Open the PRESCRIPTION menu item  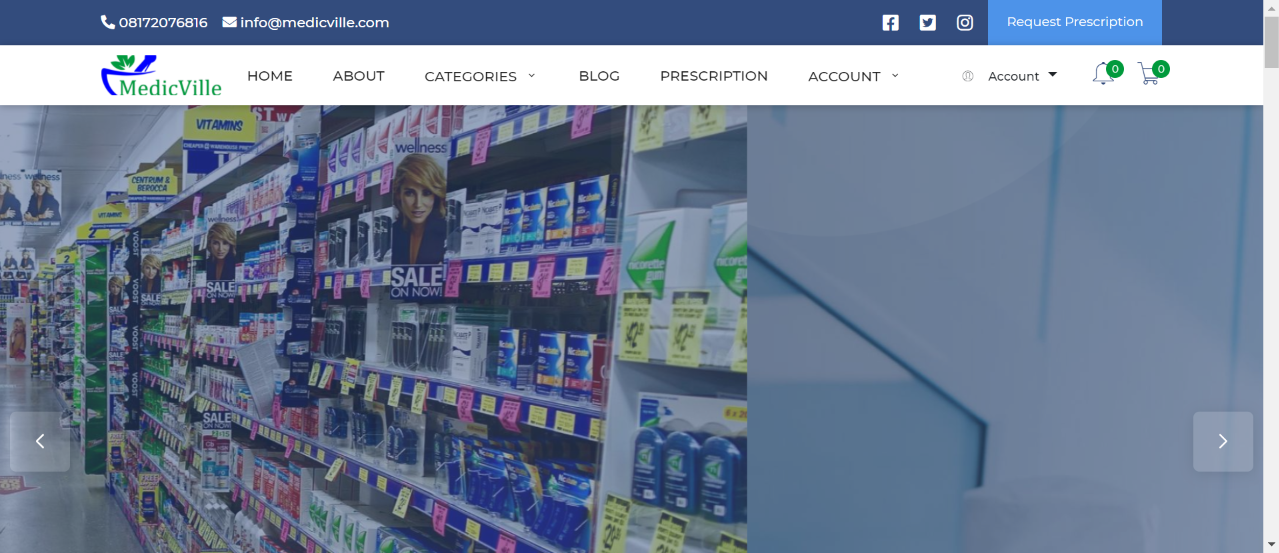(x=714, y=76)
